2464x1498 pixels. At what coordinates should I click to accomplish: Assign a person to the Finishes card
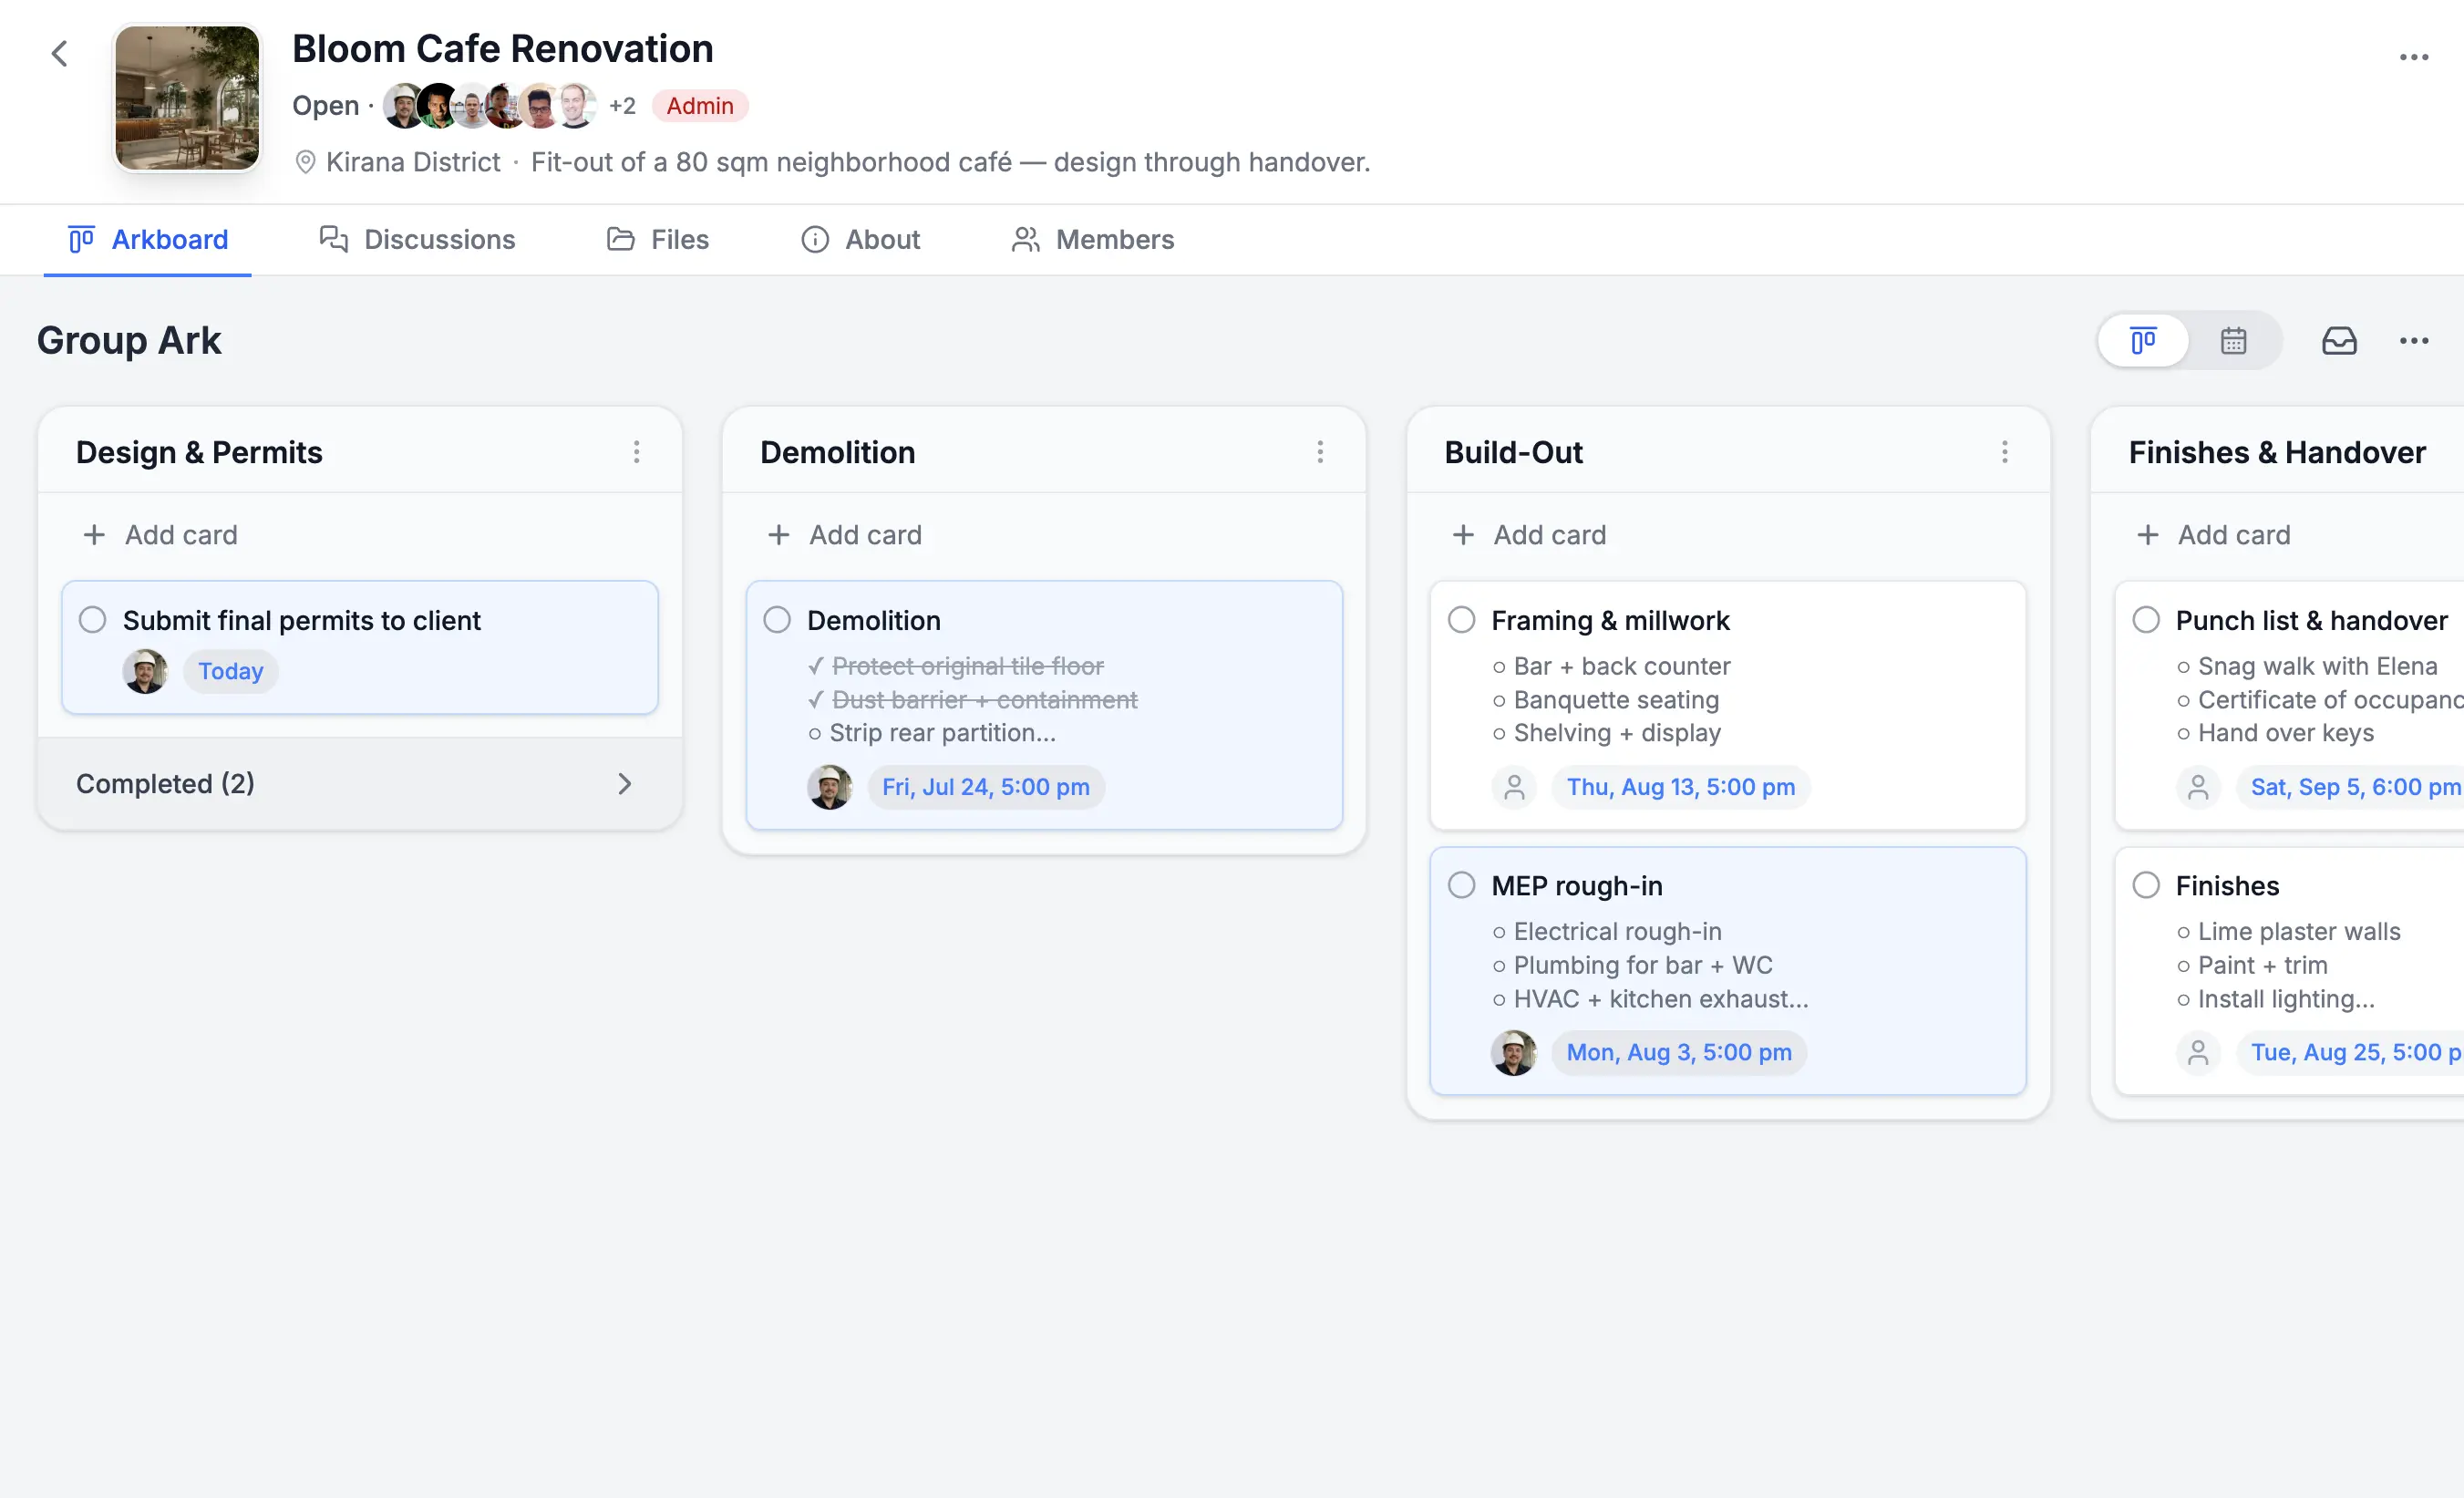tap(2198, 1052)
